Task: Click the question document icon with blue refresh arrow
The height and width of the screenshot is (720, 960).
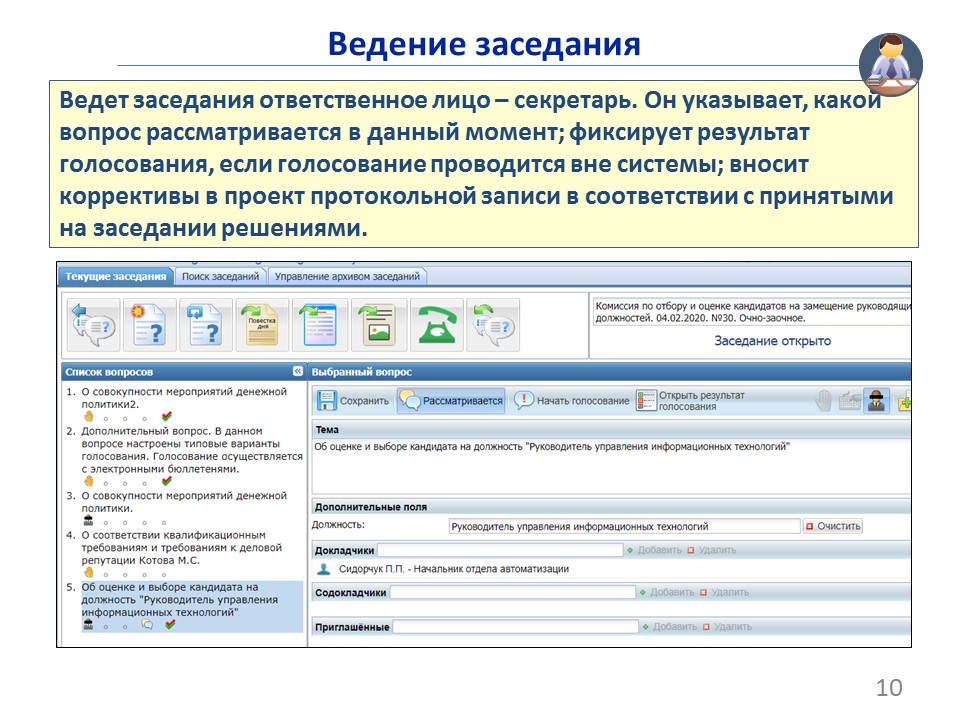Action: tap(206, 325)
